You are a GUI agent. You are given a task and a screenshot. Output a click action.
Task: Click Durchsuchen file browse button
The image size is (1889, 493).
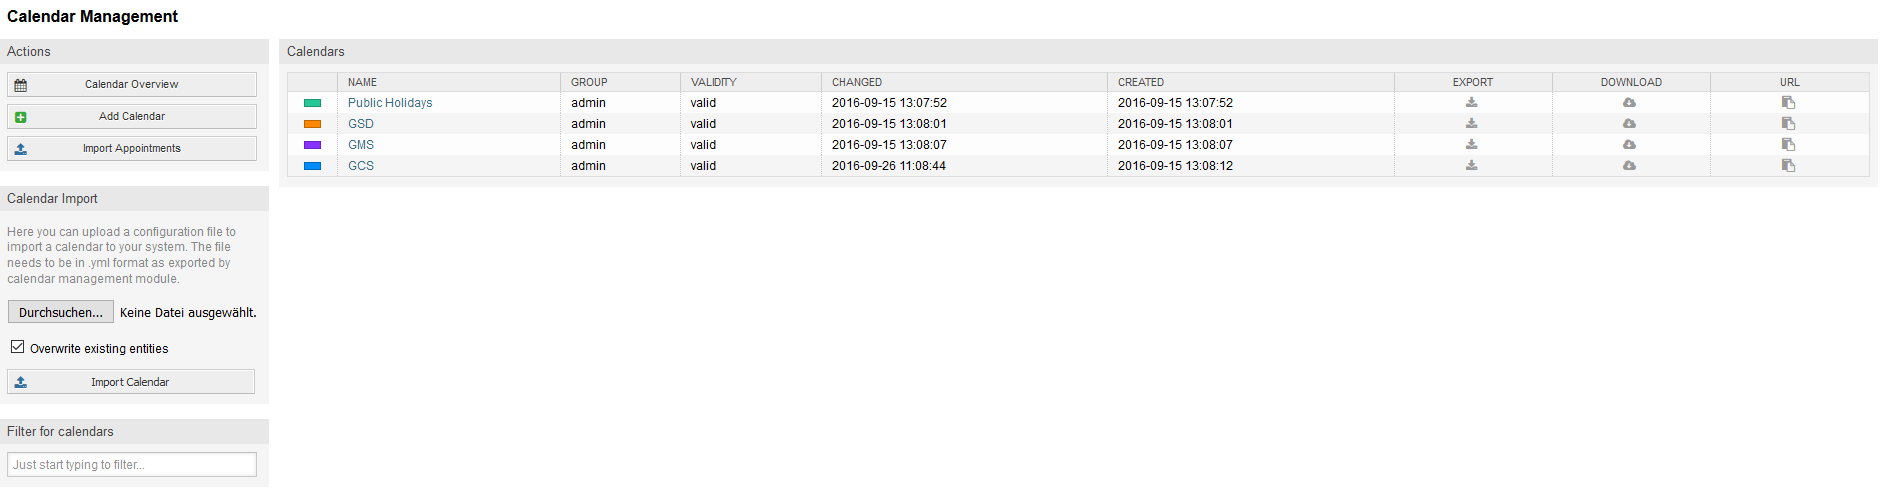(61, 312)
